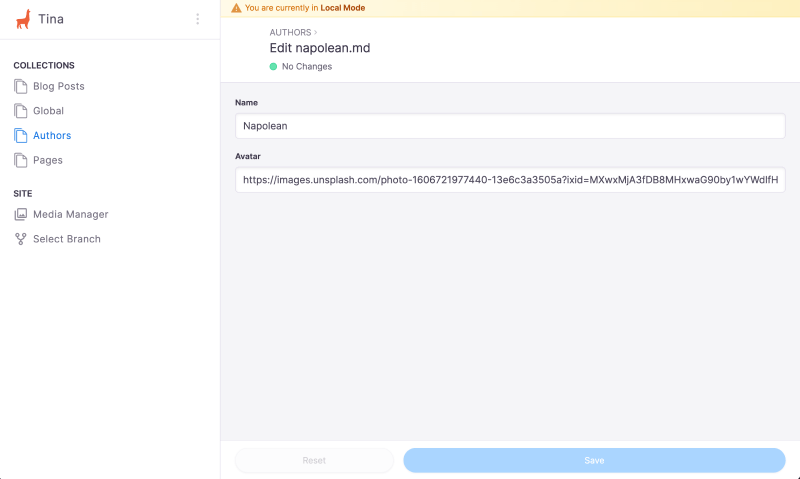Click the Select Branch git icon
The height and width of the screenshot is (479, 800).
[21, 239]
